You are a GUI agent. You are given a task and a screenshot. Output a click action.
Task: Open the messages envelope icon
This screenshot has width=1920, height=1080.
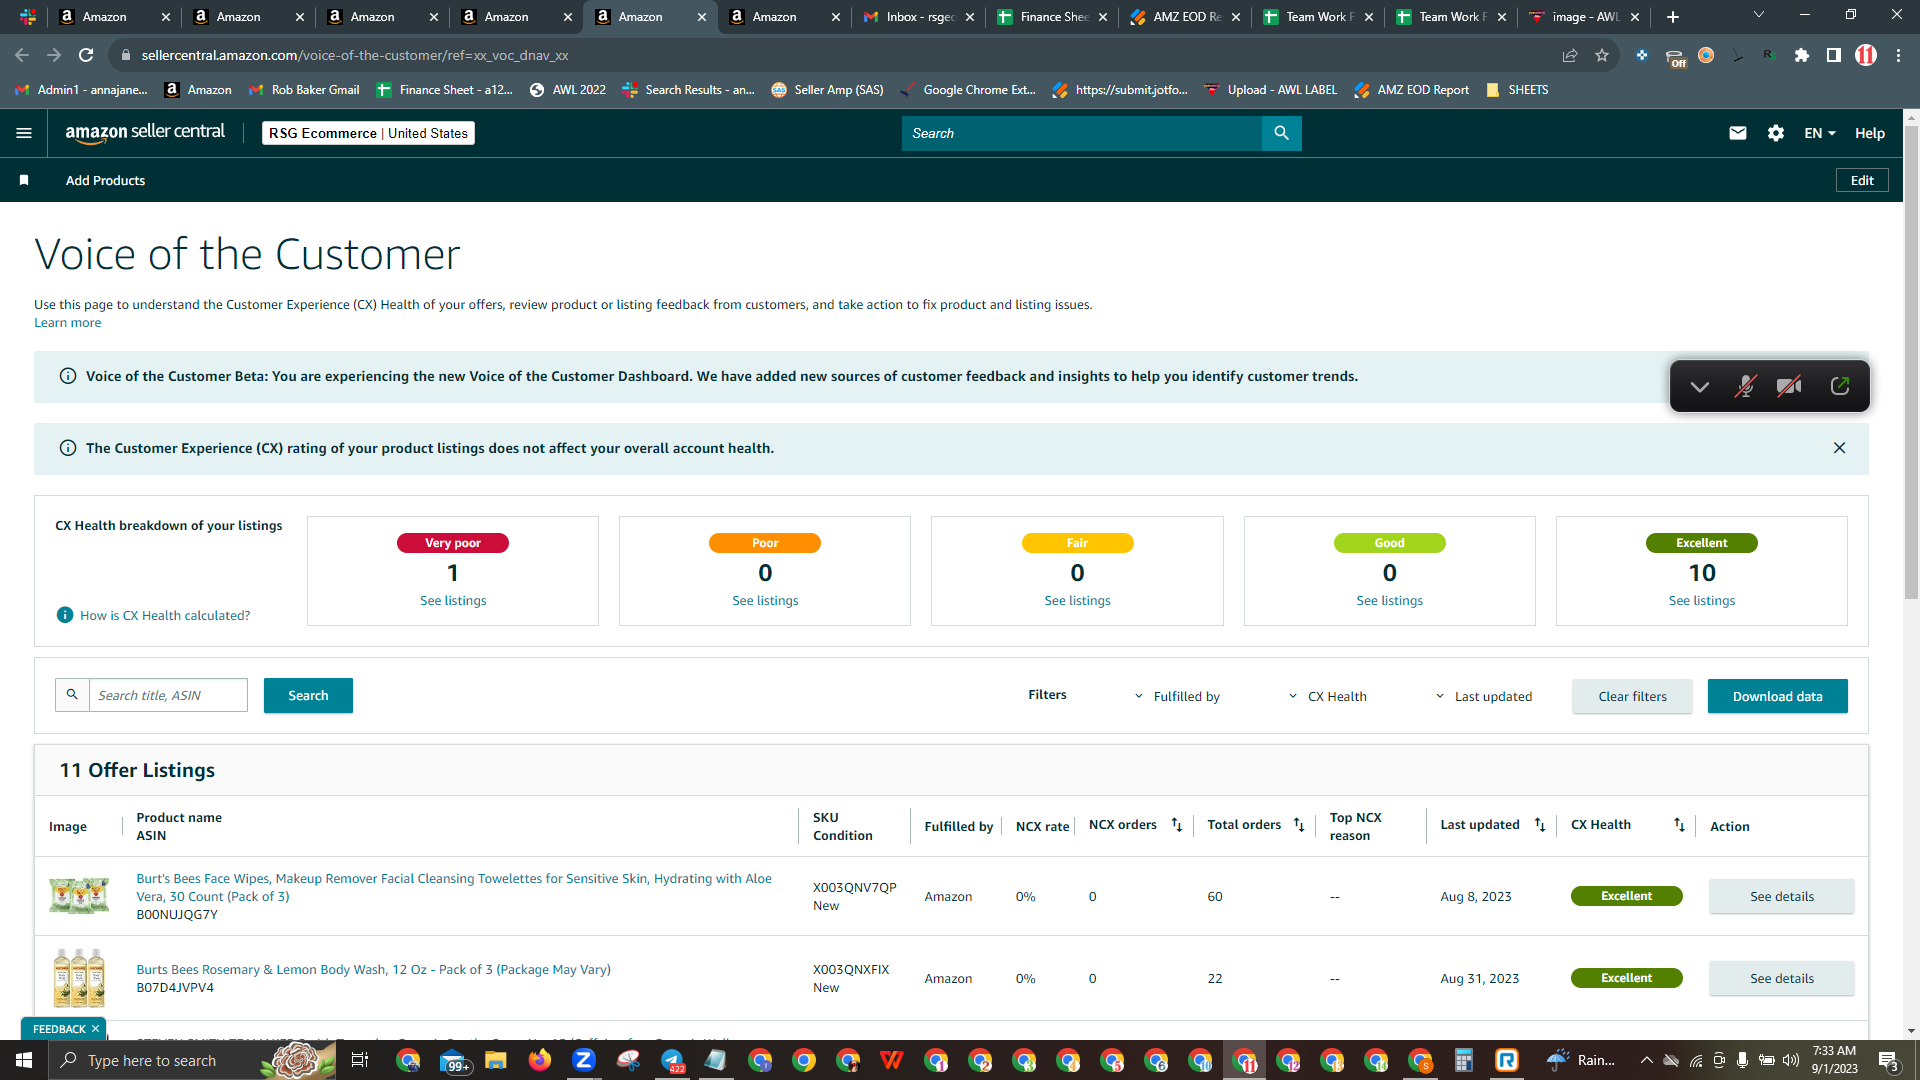tap(1738, 133)
